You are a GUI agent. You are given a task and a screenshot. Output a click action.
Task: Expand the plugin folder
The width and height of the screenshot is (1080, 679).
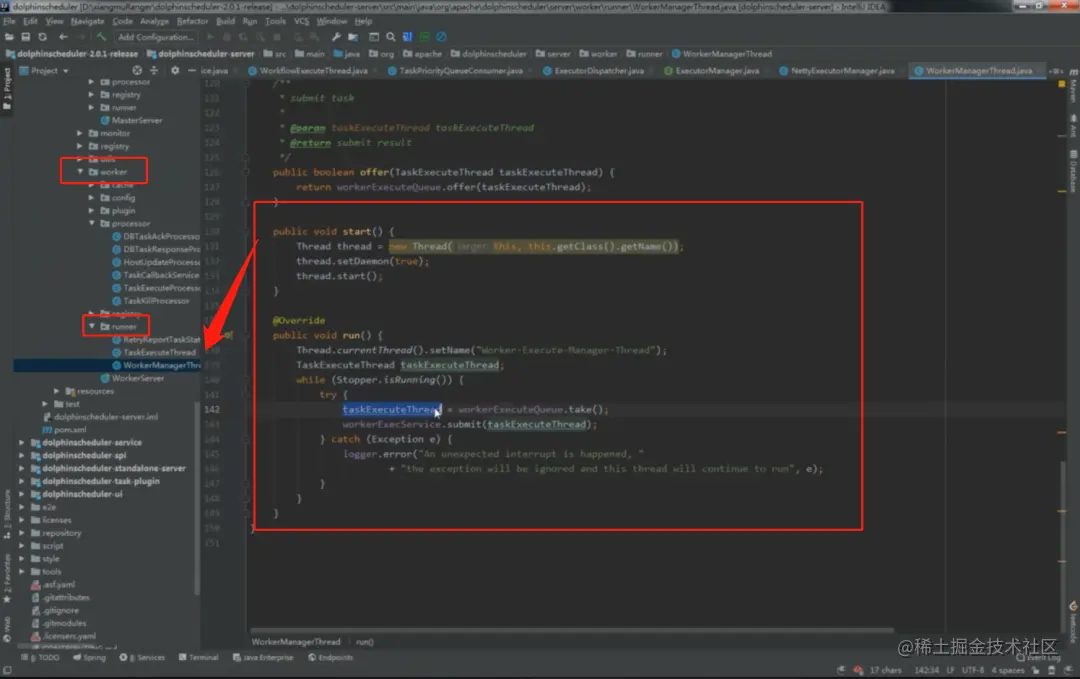point(92,211)
